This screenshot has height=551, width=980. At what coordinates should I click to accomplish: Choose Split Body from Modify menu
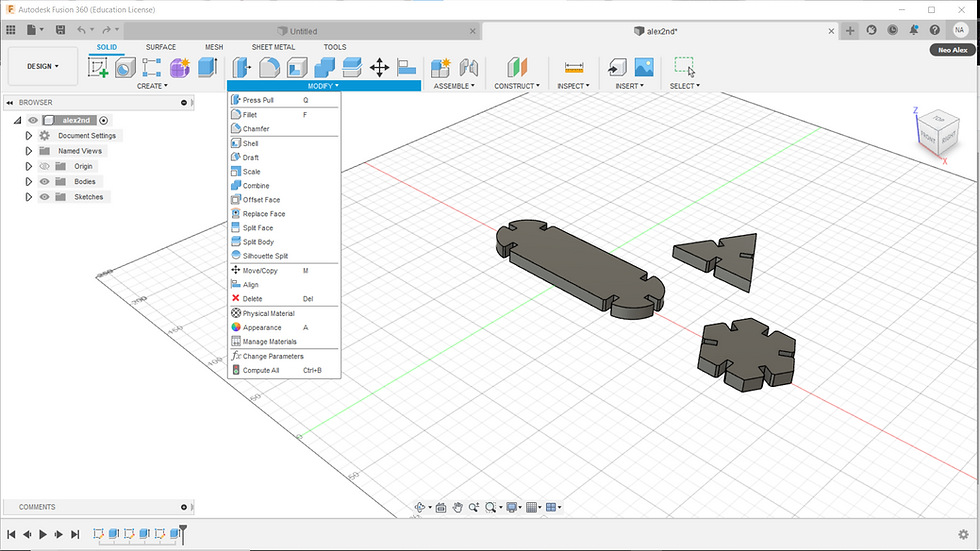click(284, 242)
